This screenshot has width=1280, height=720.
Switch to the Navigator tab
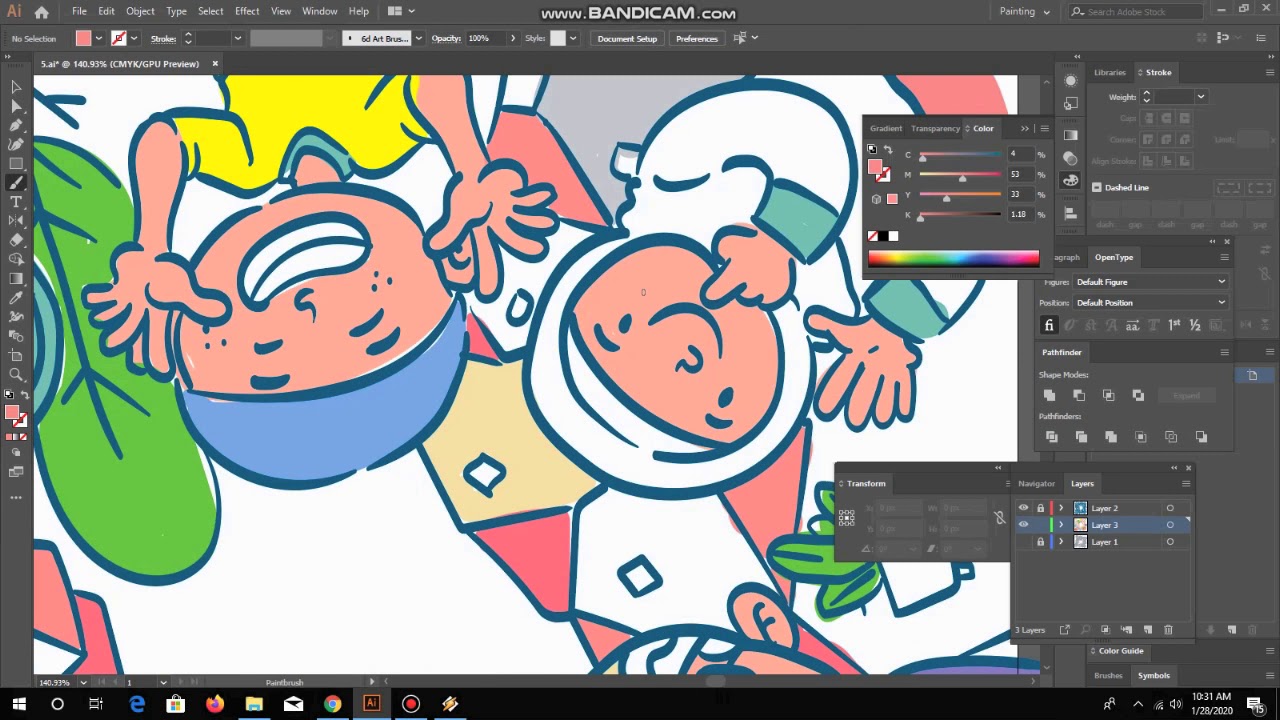(1036, 484)
